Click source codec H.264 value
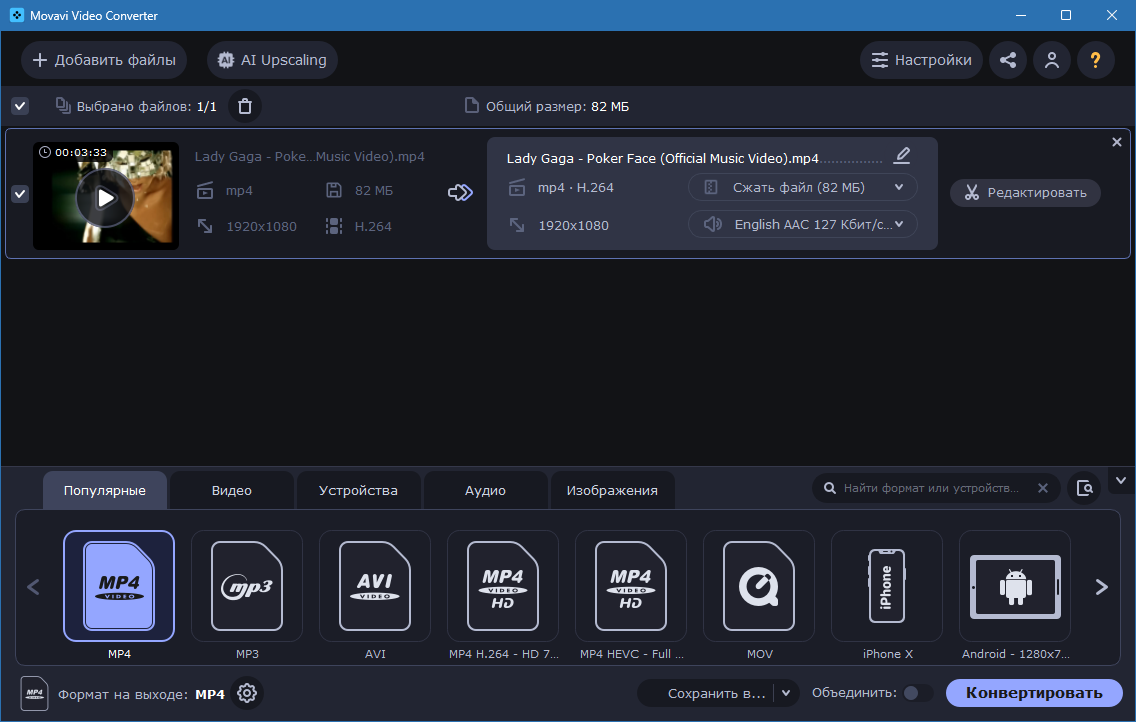This screenshot has width=1136, height=722. point(373,227)
